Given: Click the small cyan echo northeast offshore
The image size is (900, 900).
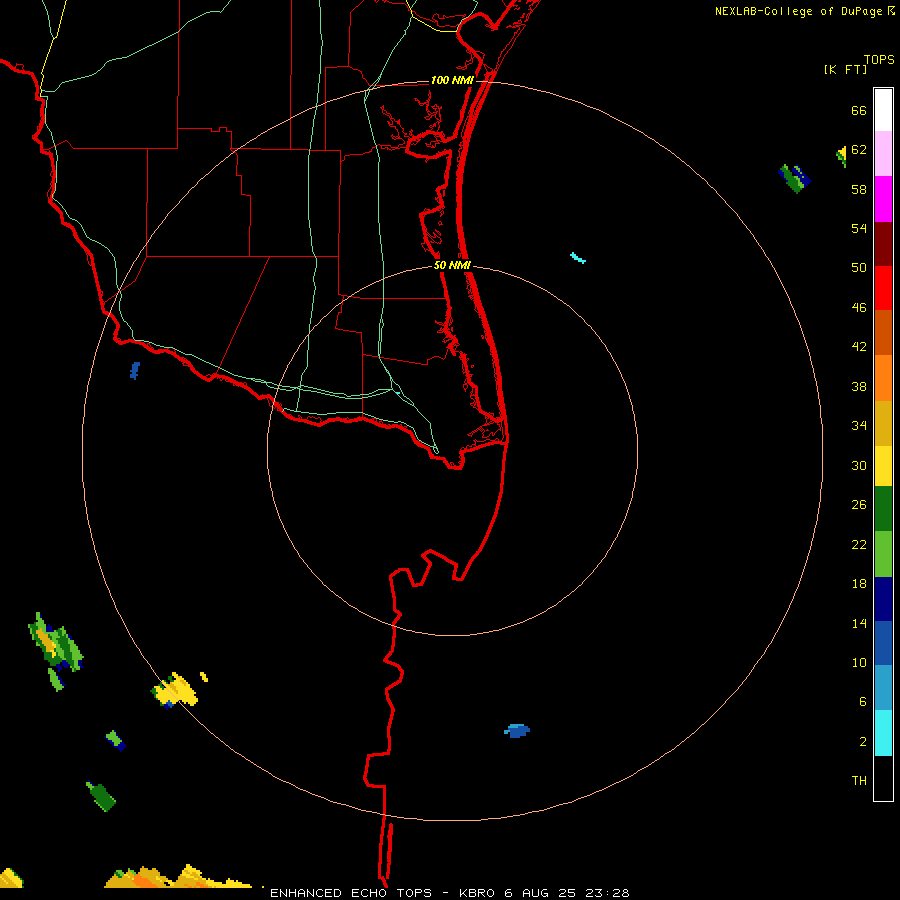Looking at the screenshot, I should click(578, 258).
